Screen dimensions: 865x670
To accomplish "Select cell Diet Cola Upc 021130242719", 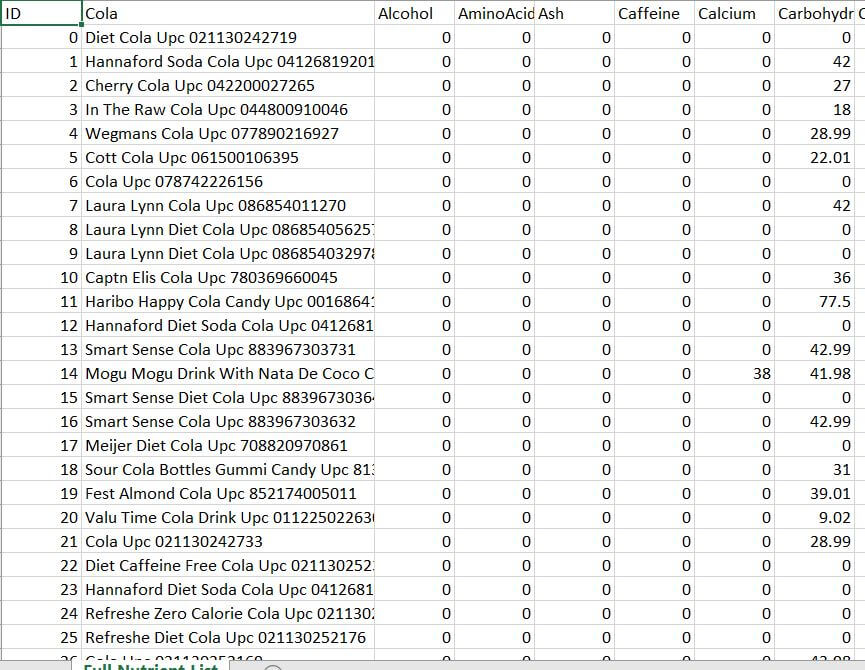I will [x=228, y=37].
